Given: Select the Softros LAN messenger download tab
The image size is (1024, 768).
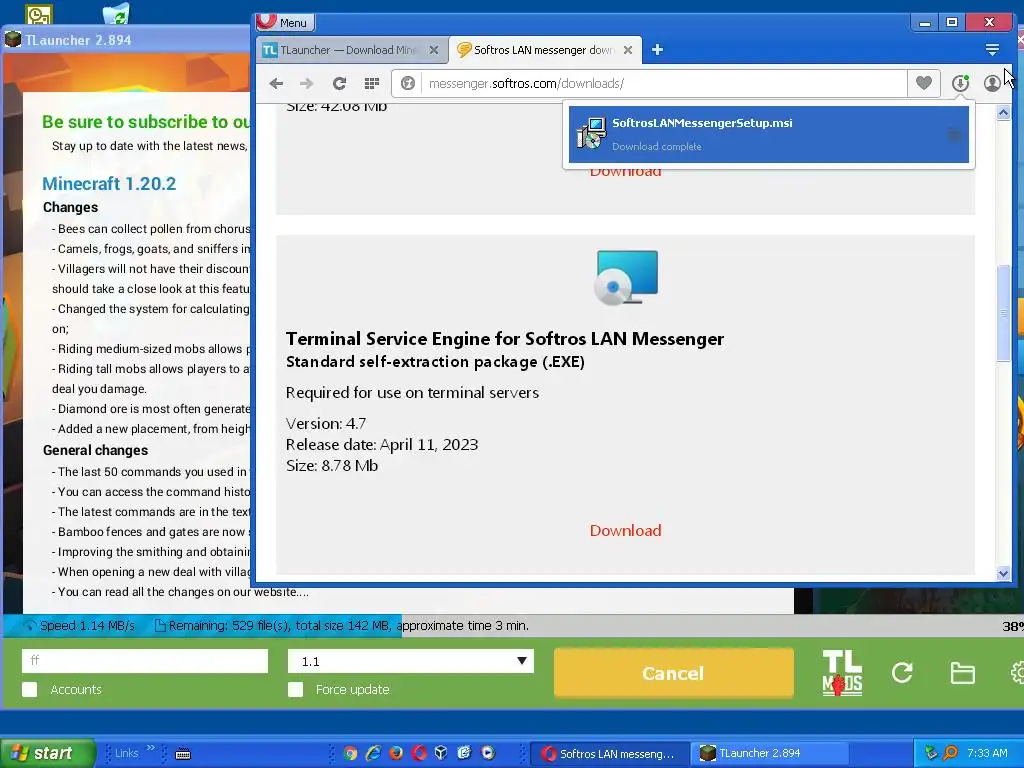Looking at the screenshot, I should pyautogui.click(x=545, y=50).
